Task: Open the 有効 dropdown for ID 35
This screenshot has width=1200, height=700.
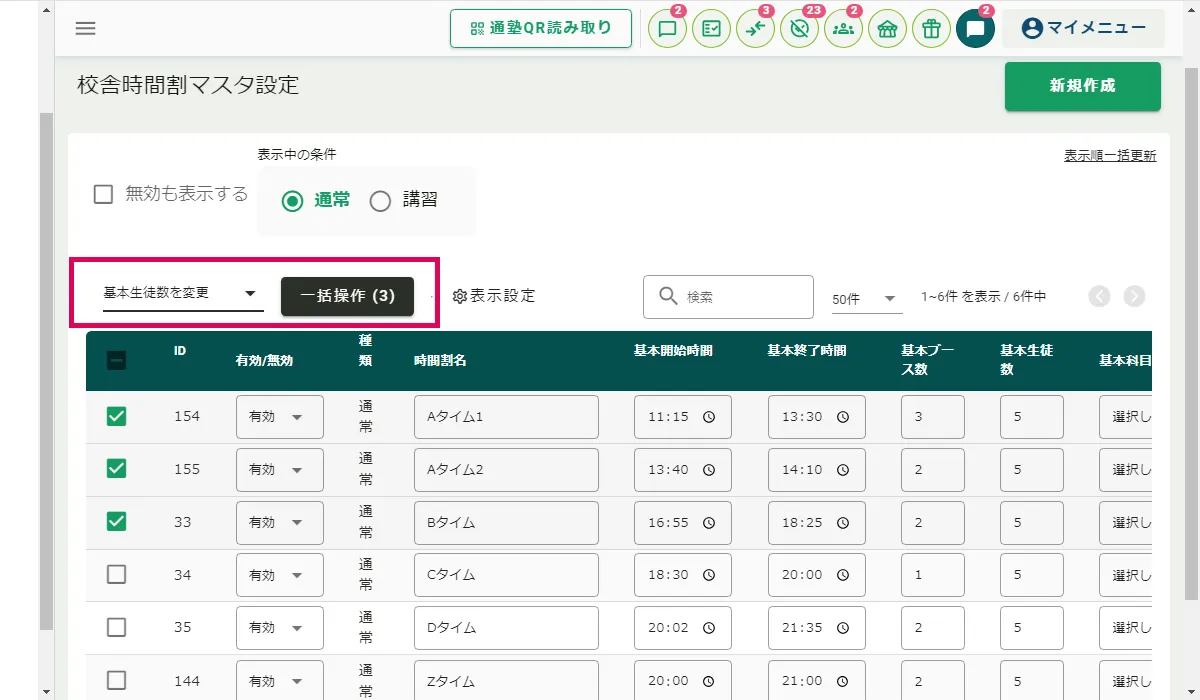Action: [280, 628]
